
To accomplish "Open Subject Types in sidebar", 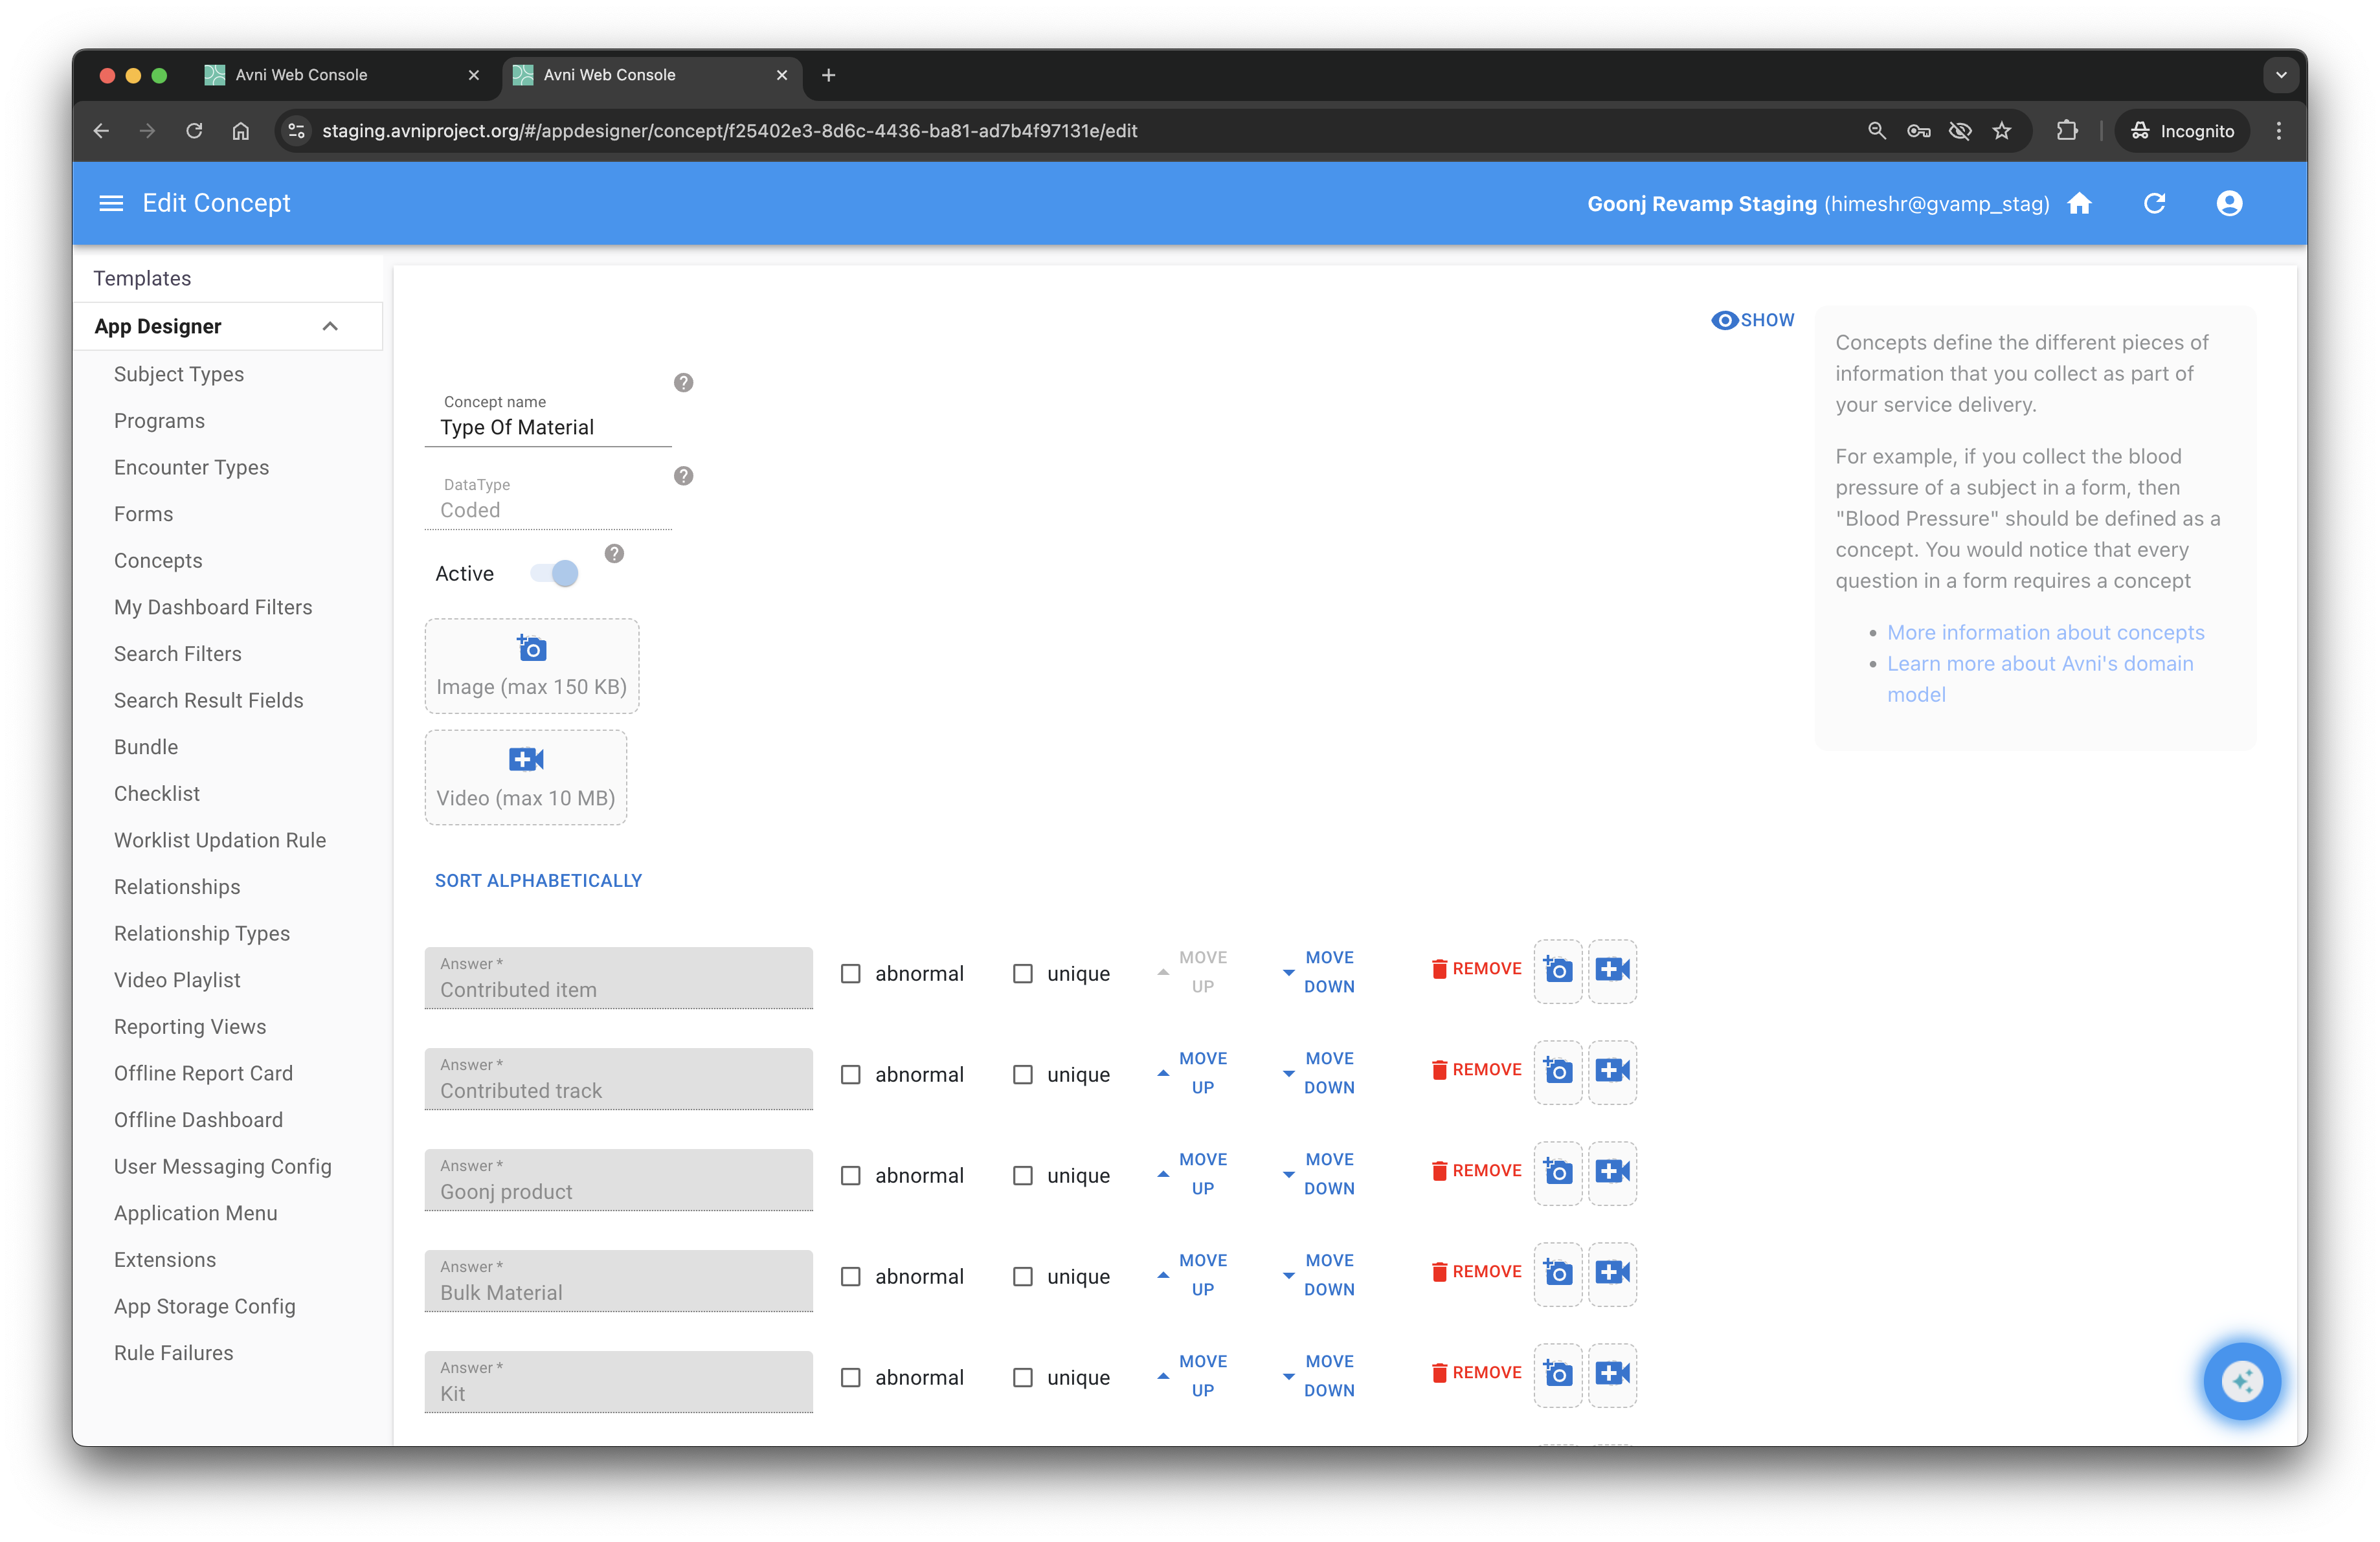I will [x=179, y=374].
